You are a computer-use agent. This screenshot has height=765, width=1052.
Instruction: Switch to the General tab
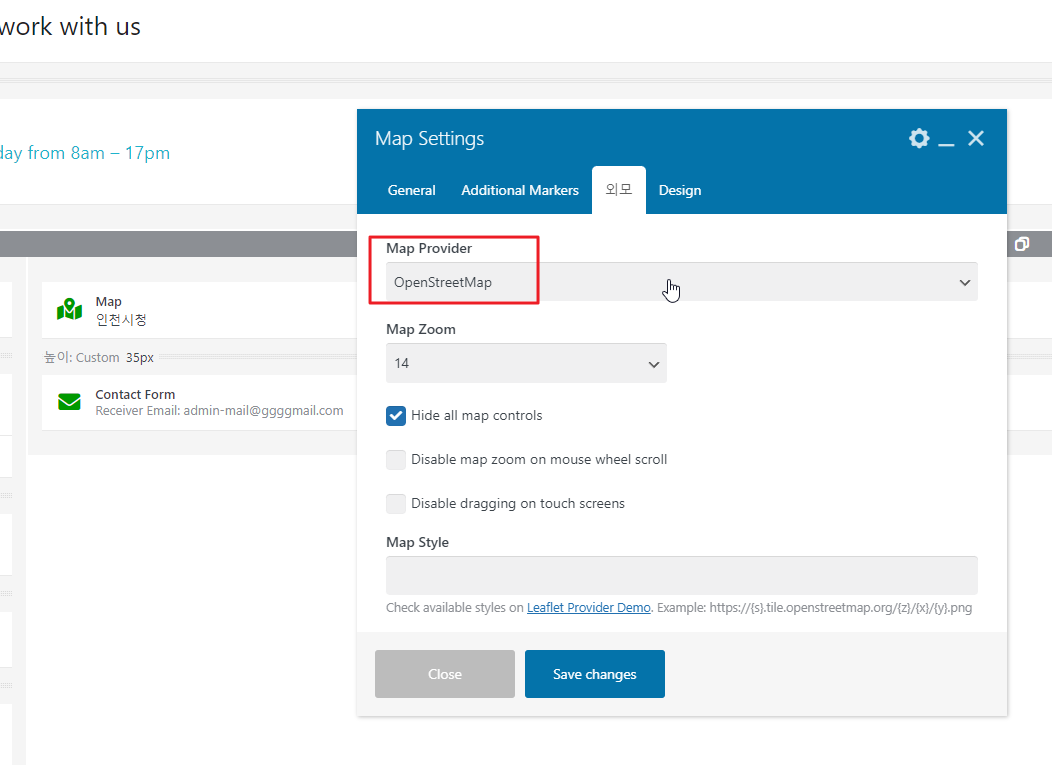[411, 191]
